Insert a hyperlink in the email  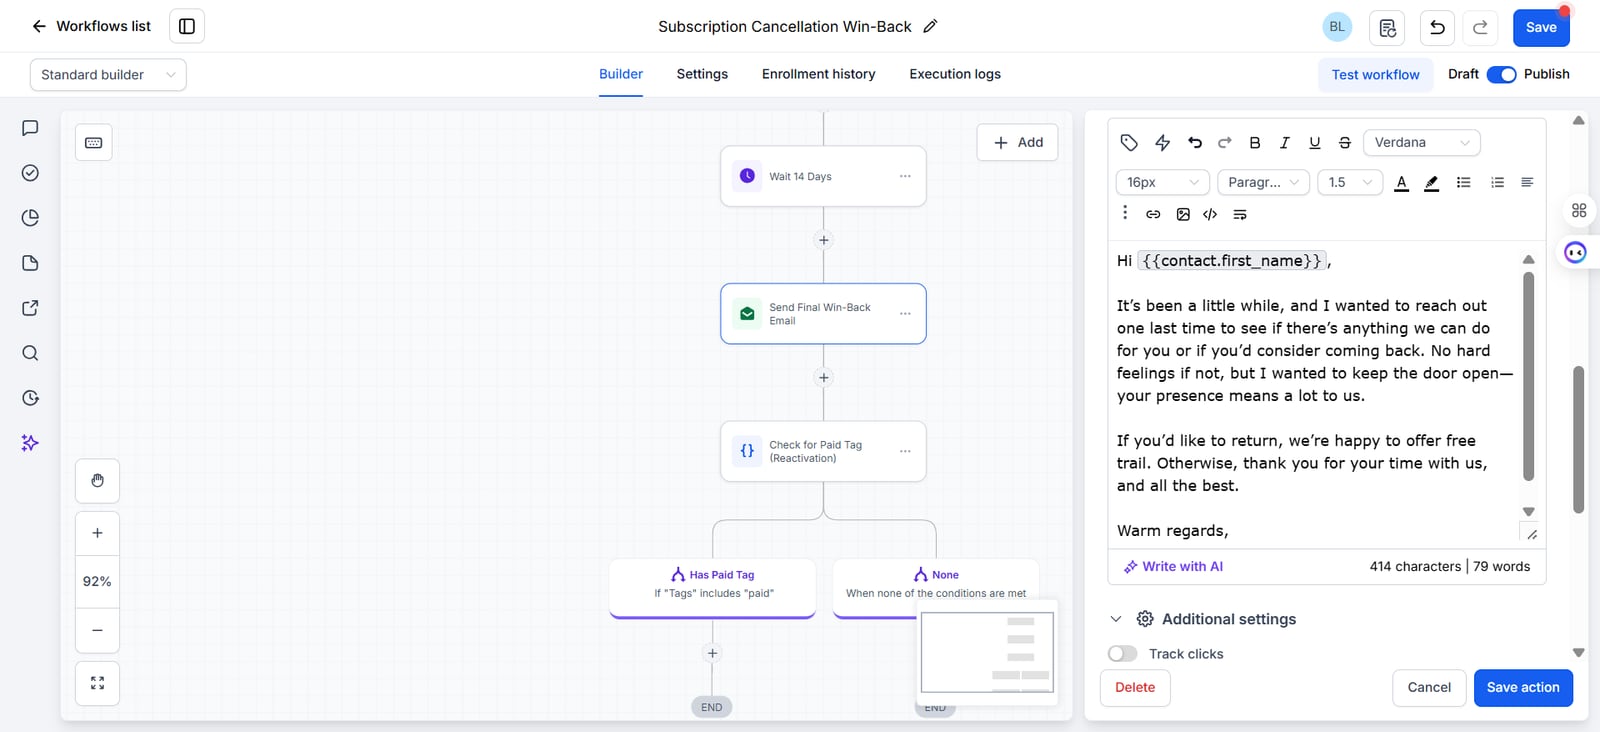(1153, 214)
